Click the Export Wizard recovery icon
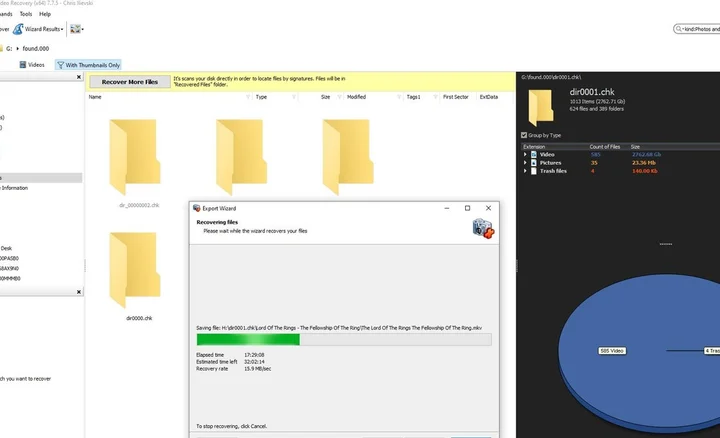Viewport: 720px width, 438px height. pyautogui.click(x=483, y=228)
